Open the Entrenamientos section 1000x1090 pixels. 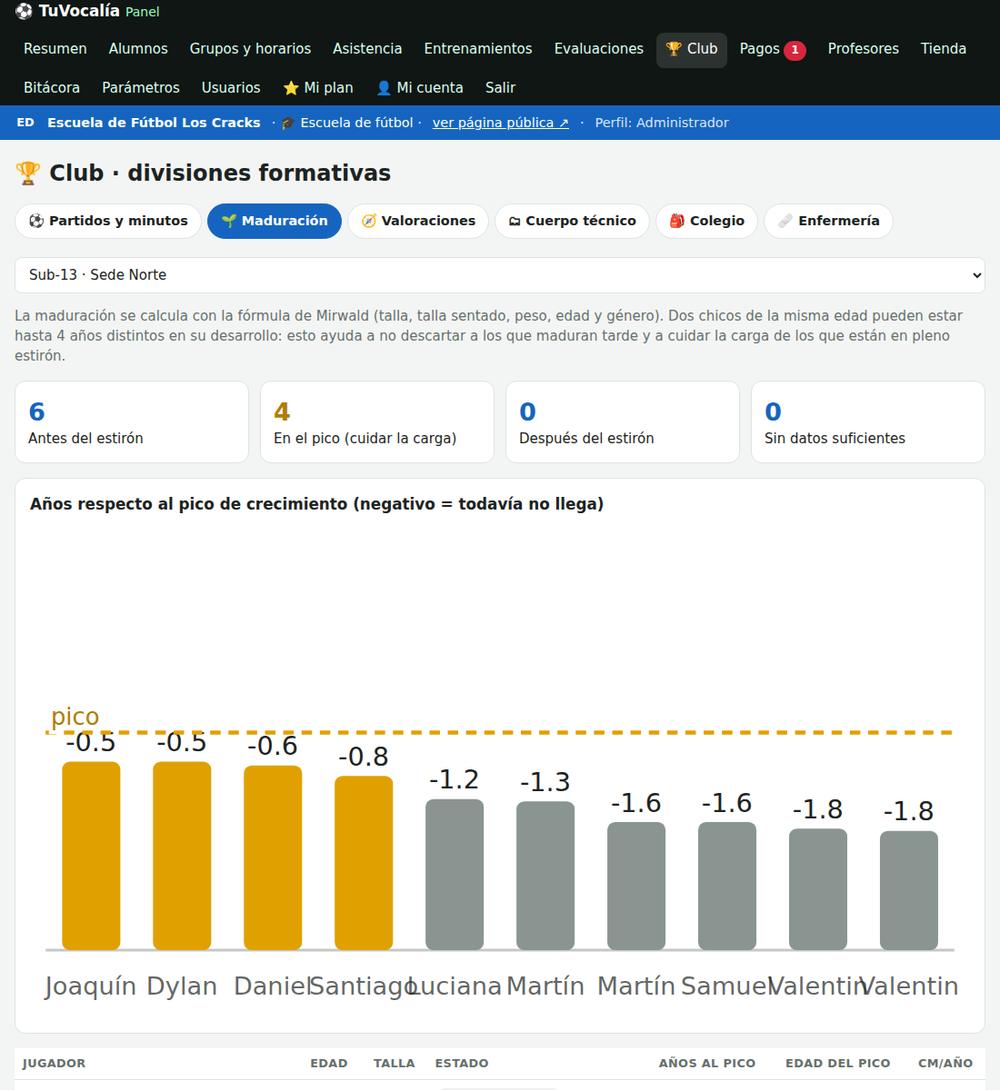[478, 49]
